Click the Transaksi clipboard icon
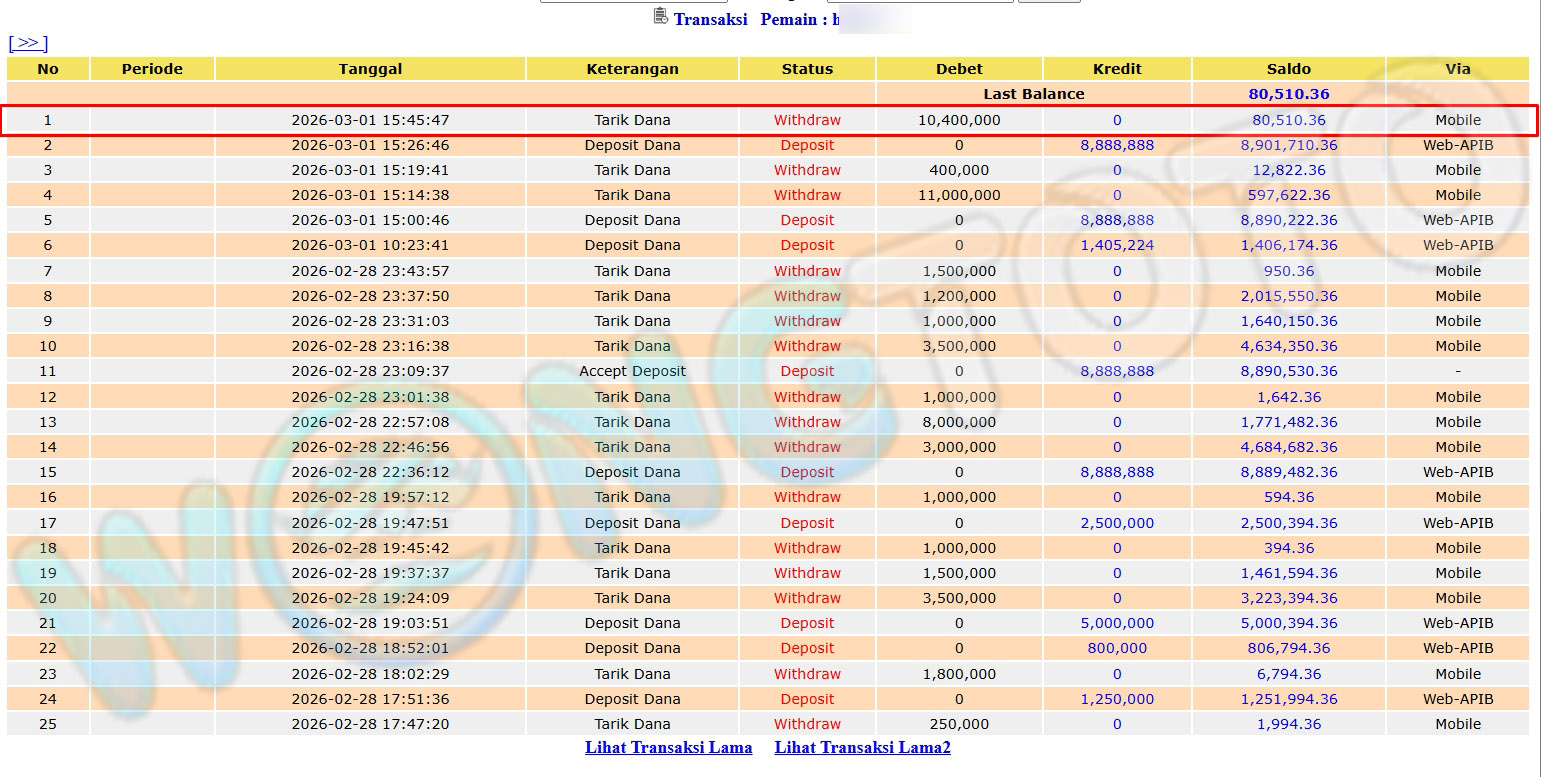 click(660, 16)
